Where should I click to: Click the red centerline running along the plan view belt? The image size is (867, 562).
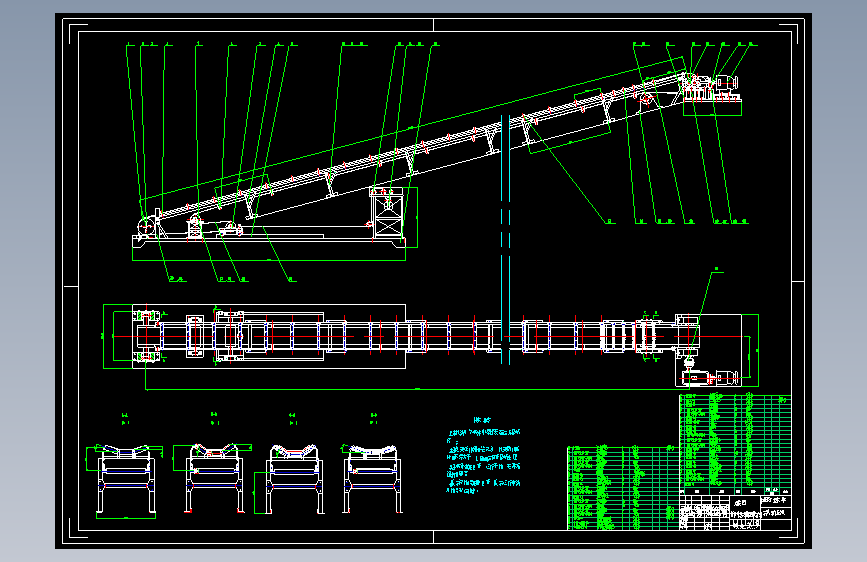click(x=426, y=336)
